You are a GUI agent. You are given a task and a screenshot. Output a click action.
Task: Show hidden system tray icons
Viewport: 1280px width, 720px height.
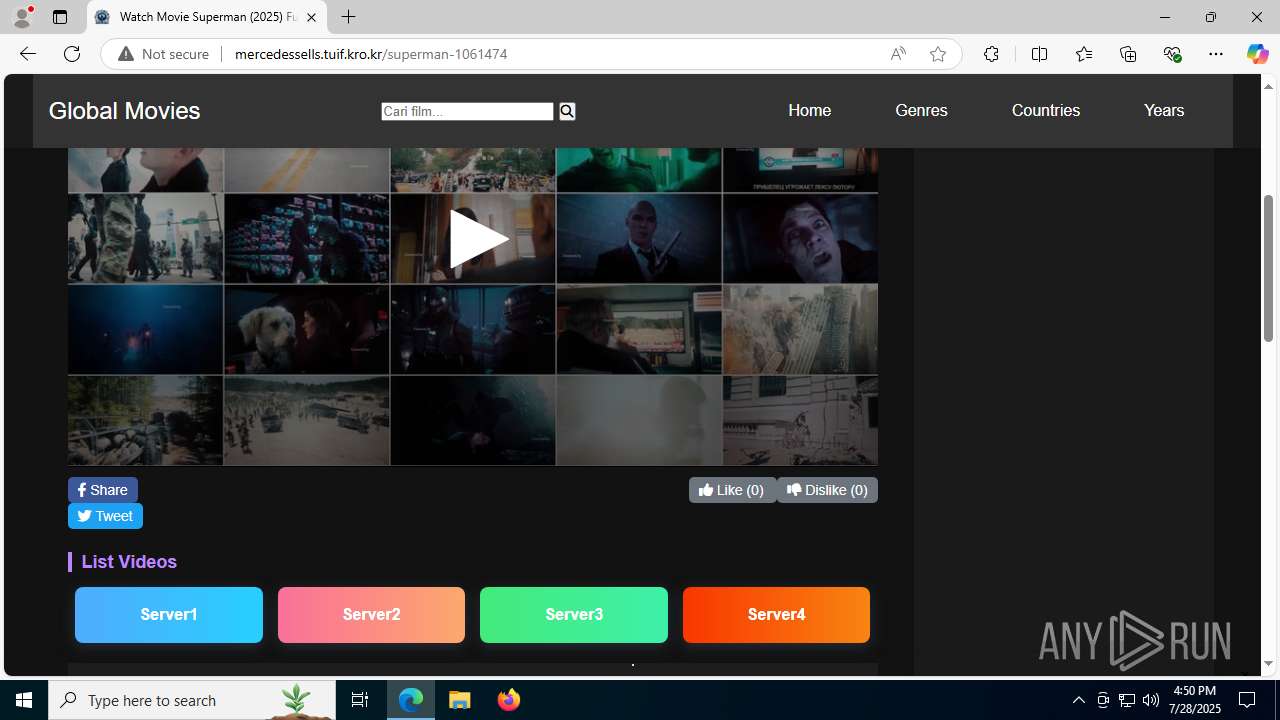[1078, 700]
